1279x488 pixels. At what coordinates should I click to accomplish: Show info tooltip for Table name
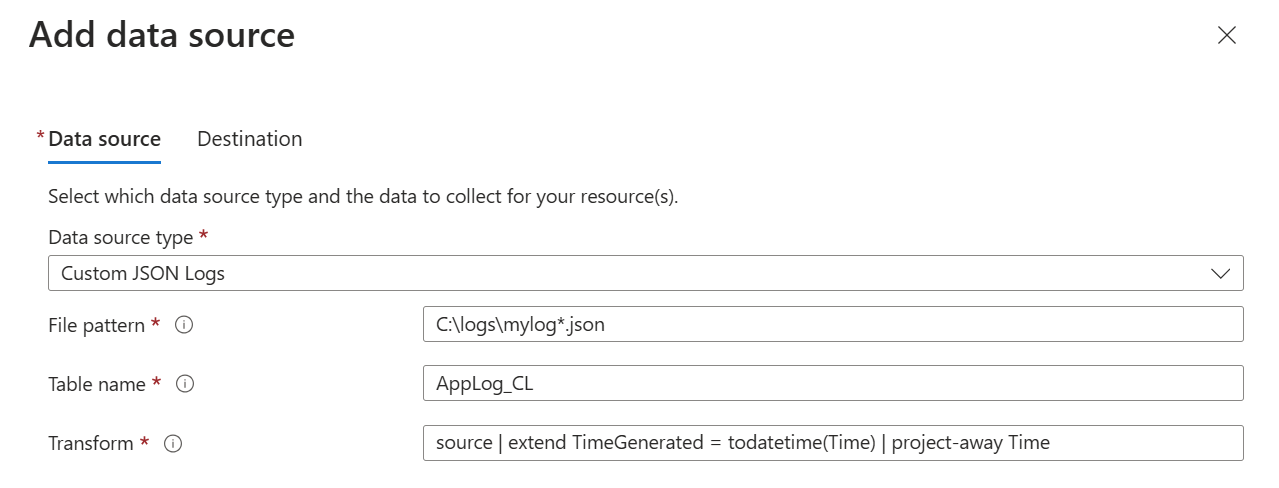tap(185, 384)
